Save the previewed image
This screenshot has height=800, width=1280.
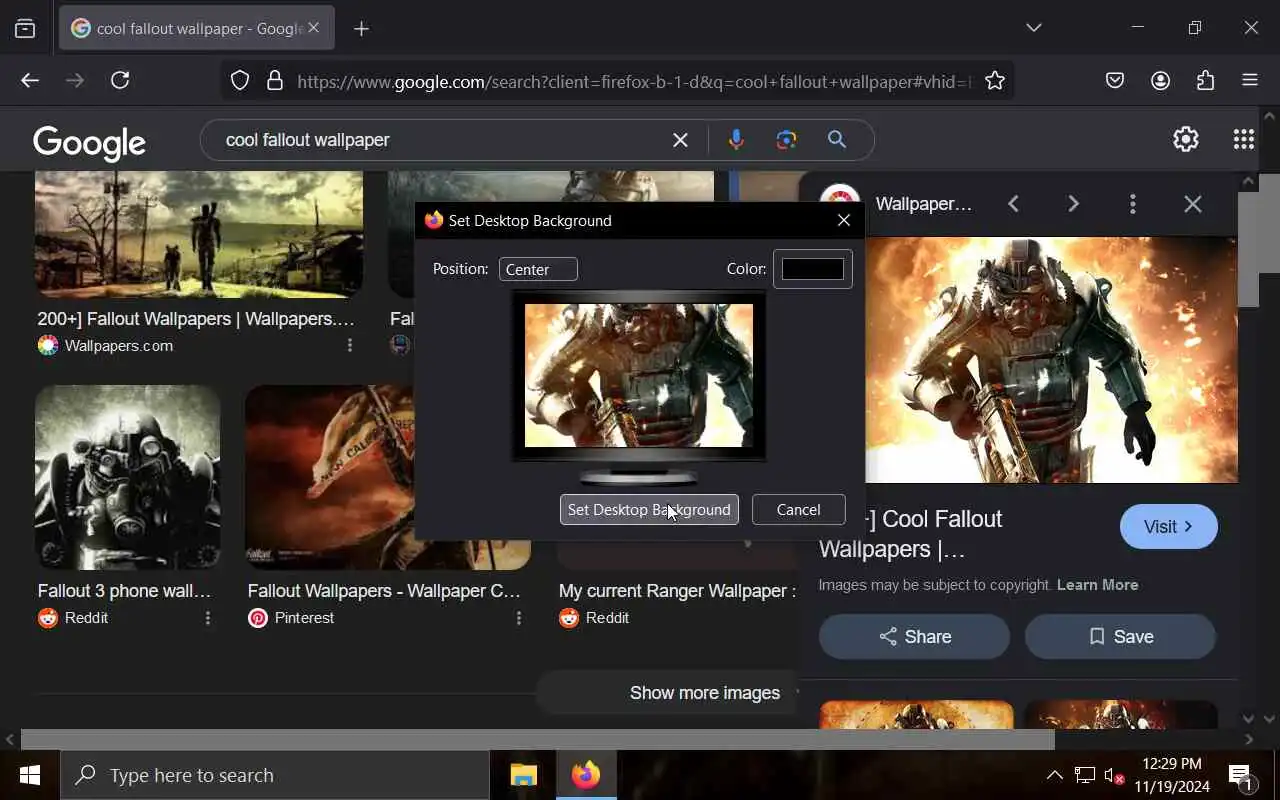(x=1120, y=637)
